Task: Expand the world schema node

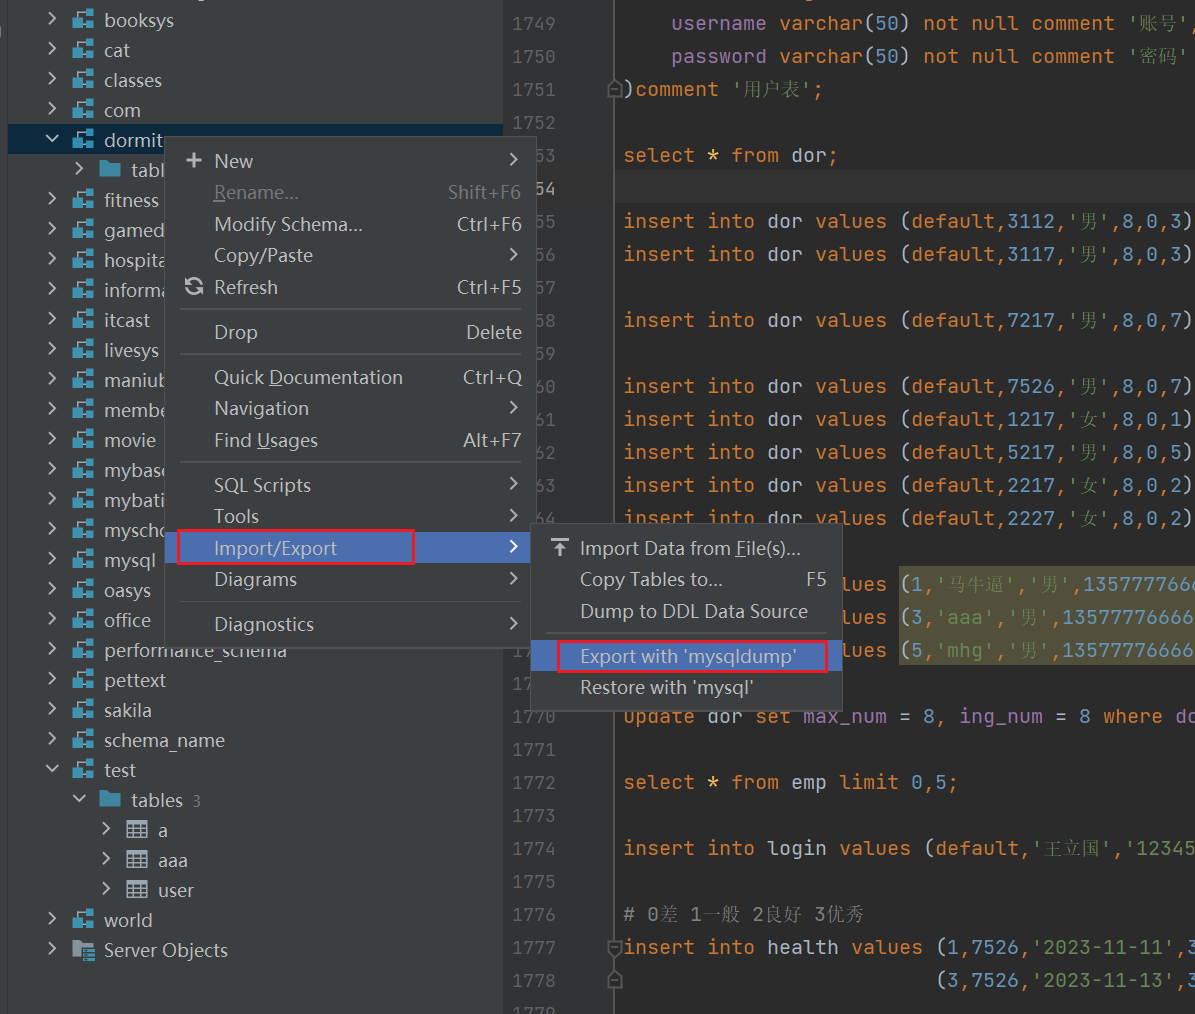Action: pyautogui.click(x=52, y=920)
